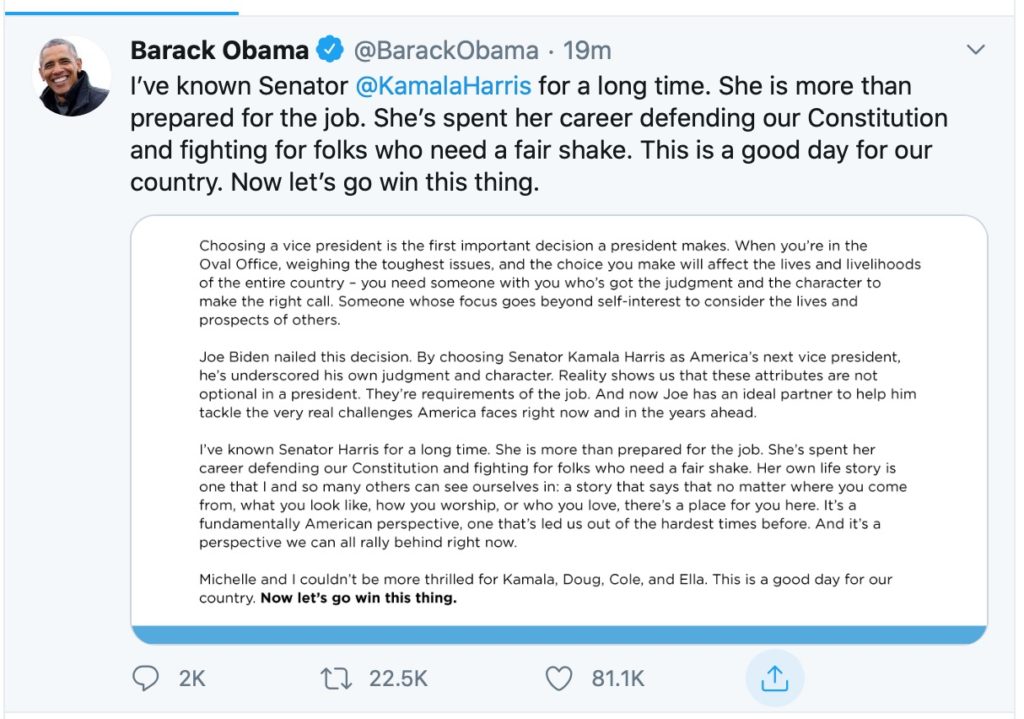The height and width of the screenshot is (719, 1024).
Task: Open Barack Obama's profile avatar photo
Action: (74, 78)
